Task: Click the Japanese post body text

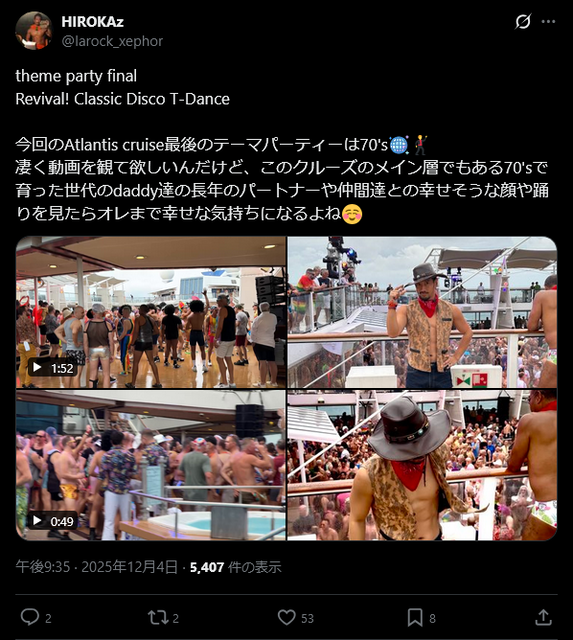Action: pyautogui.click(x=282, y=179)
